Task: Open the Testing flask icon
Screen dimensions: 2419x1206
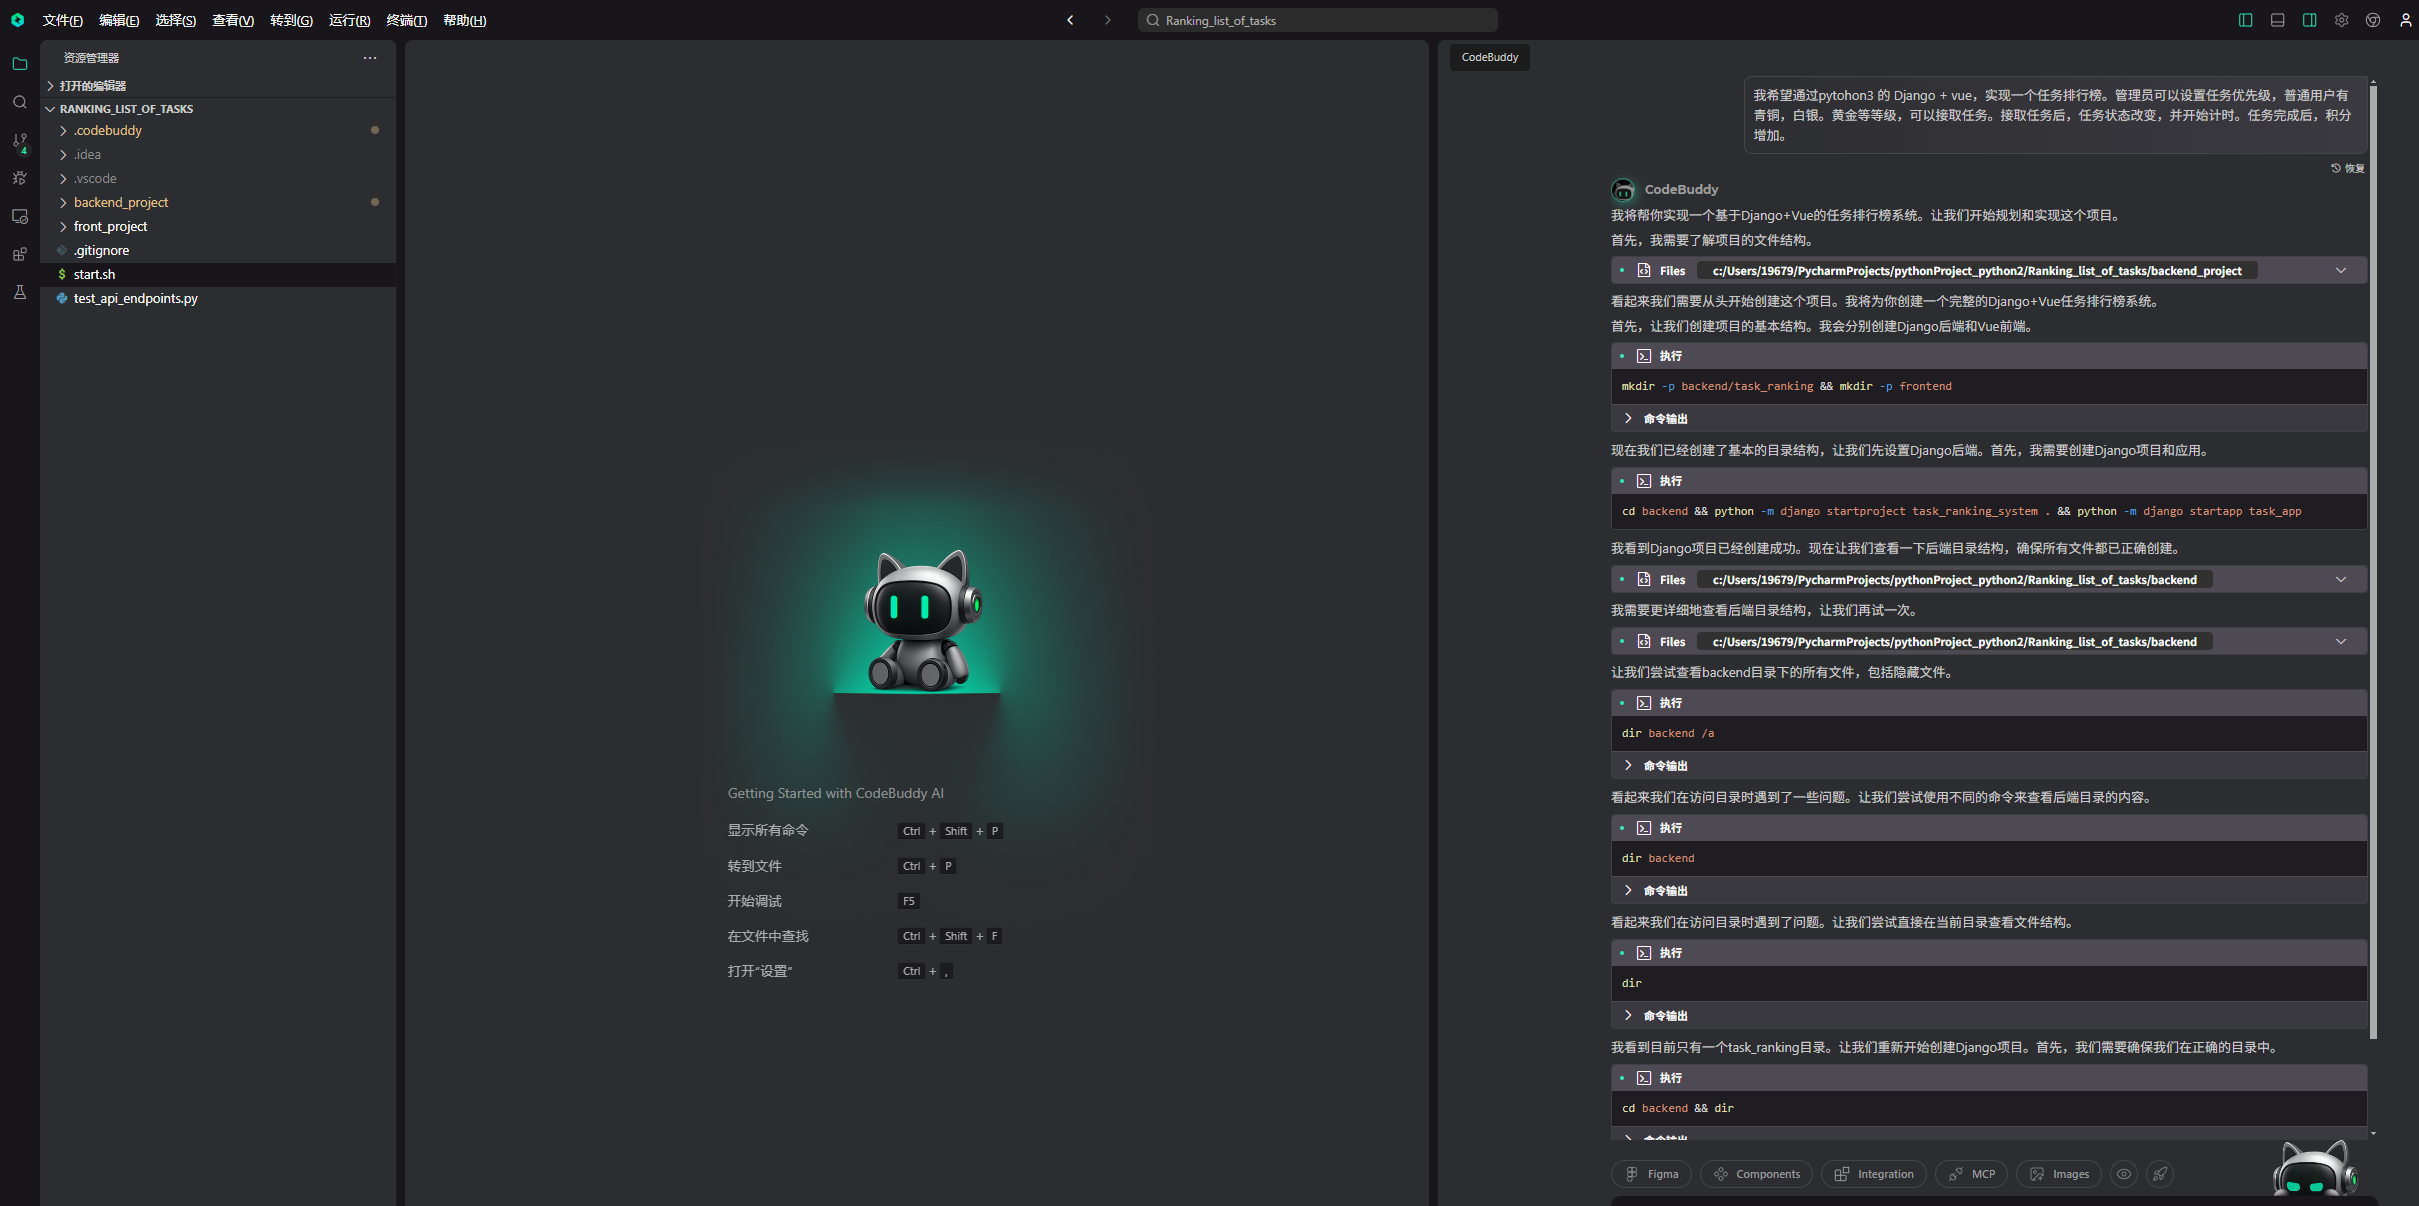Action: coord(19,292)
